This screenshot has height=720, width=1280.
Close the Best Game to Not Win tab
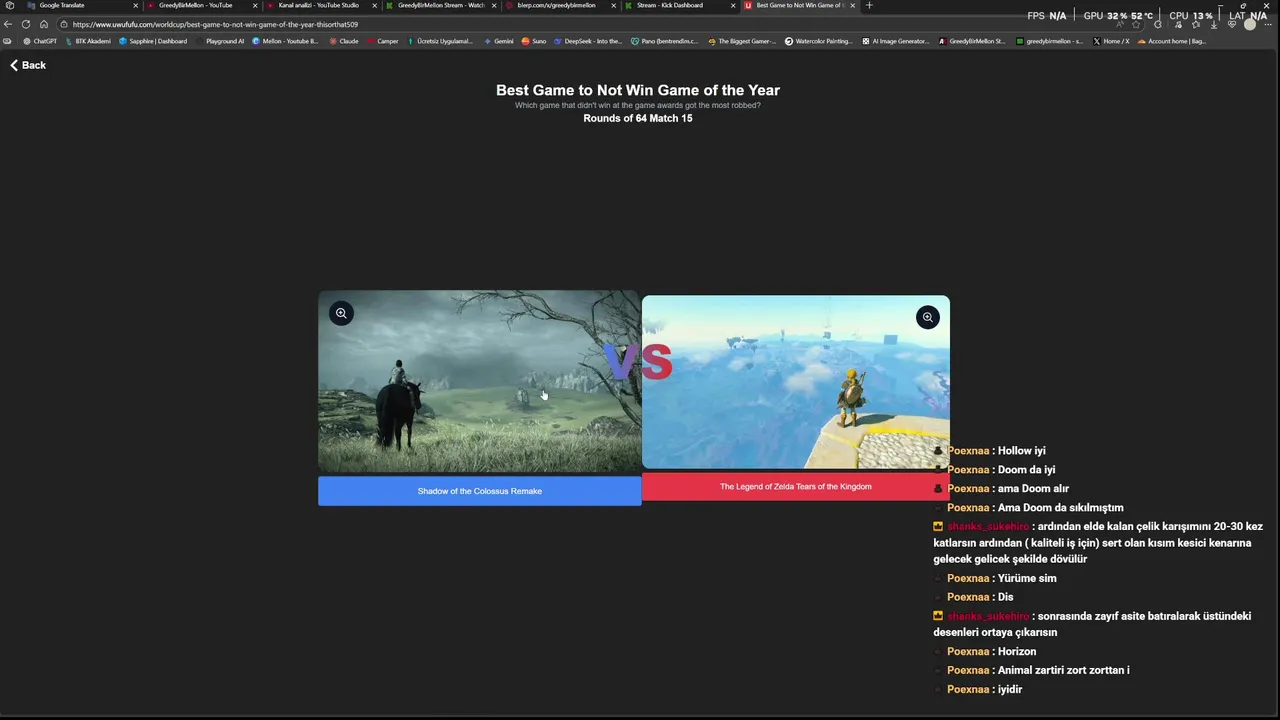pos(852,5)
